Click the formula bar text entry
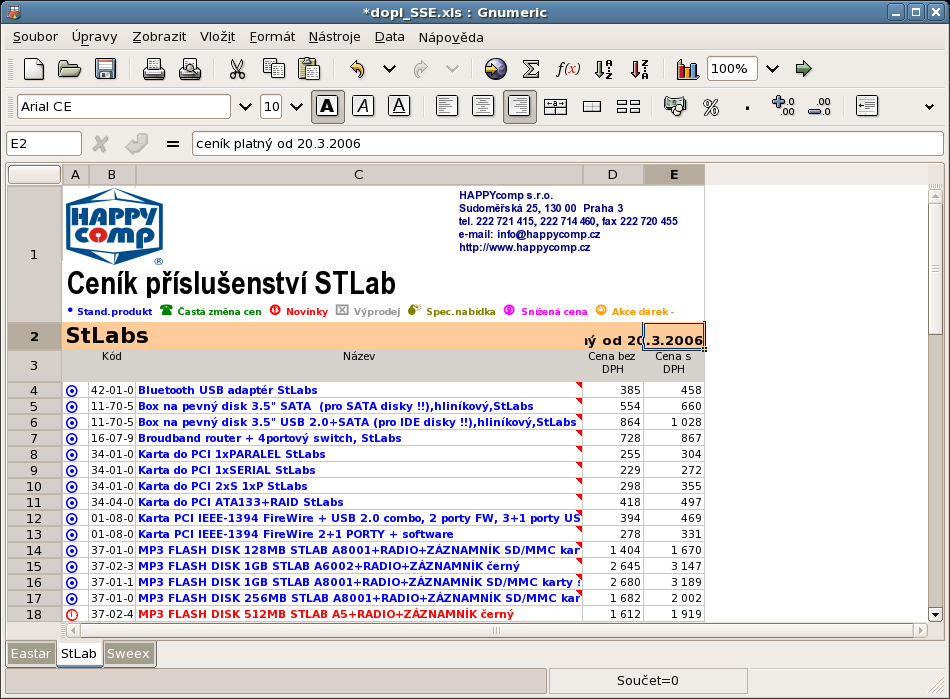The image size is (950, 699). pos(567,144)
